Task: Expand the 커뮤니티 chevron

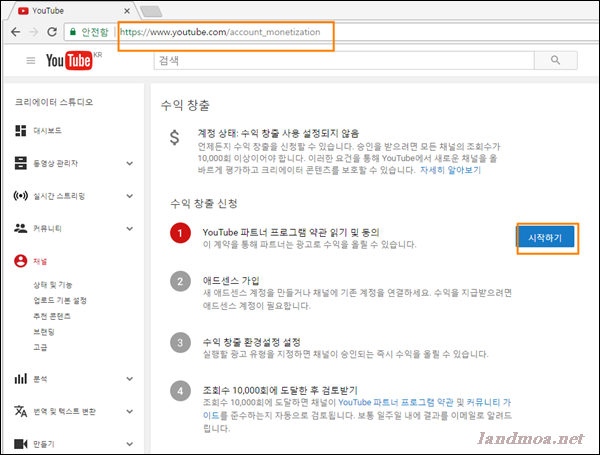Action: coord(130,229)
